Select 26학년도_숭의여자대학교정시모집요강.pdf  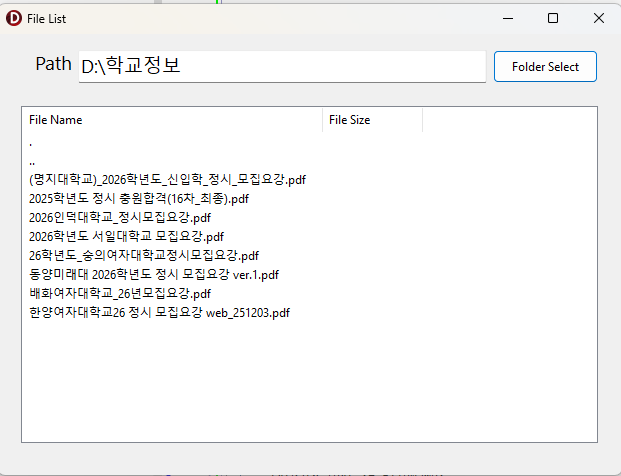(144, 255)
